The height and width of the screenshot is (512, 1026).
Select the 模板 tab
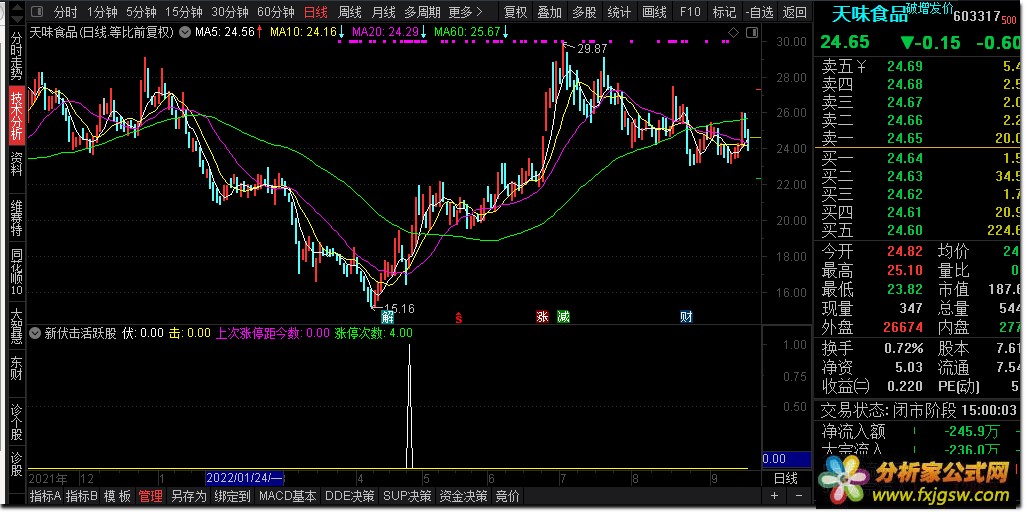click(118, 496)
